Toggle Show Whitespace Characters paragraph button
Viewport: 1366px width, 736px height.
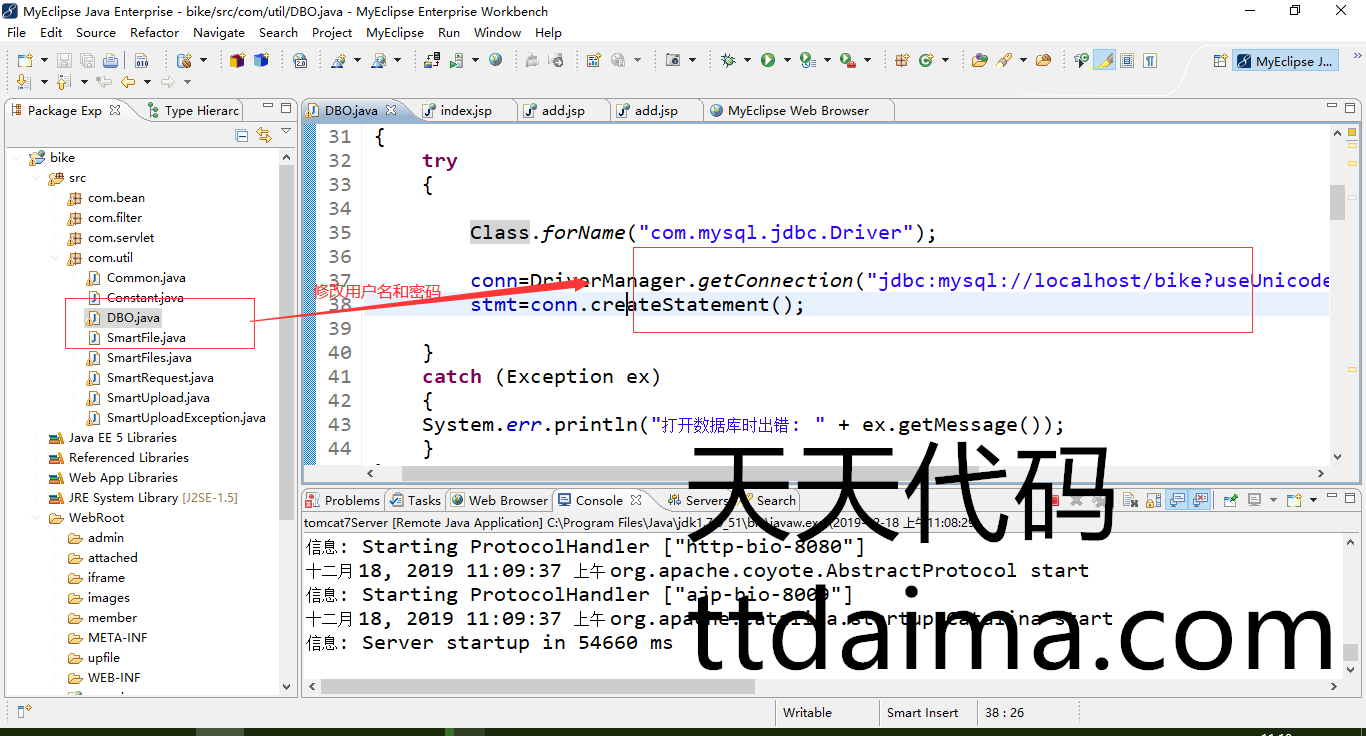pyautogui.click(x=1150, y=61)
